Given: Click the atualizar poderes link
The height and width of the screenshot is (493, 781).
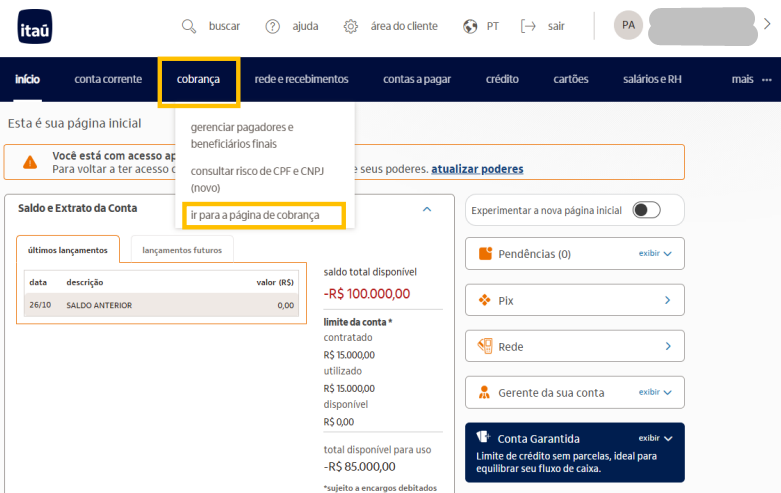Looking at the screenshot, I should [x=477, y=169].
